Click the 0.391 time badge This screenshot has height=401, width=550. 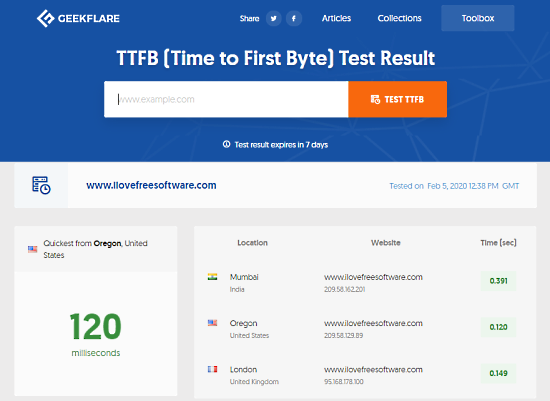coord(498,281)
